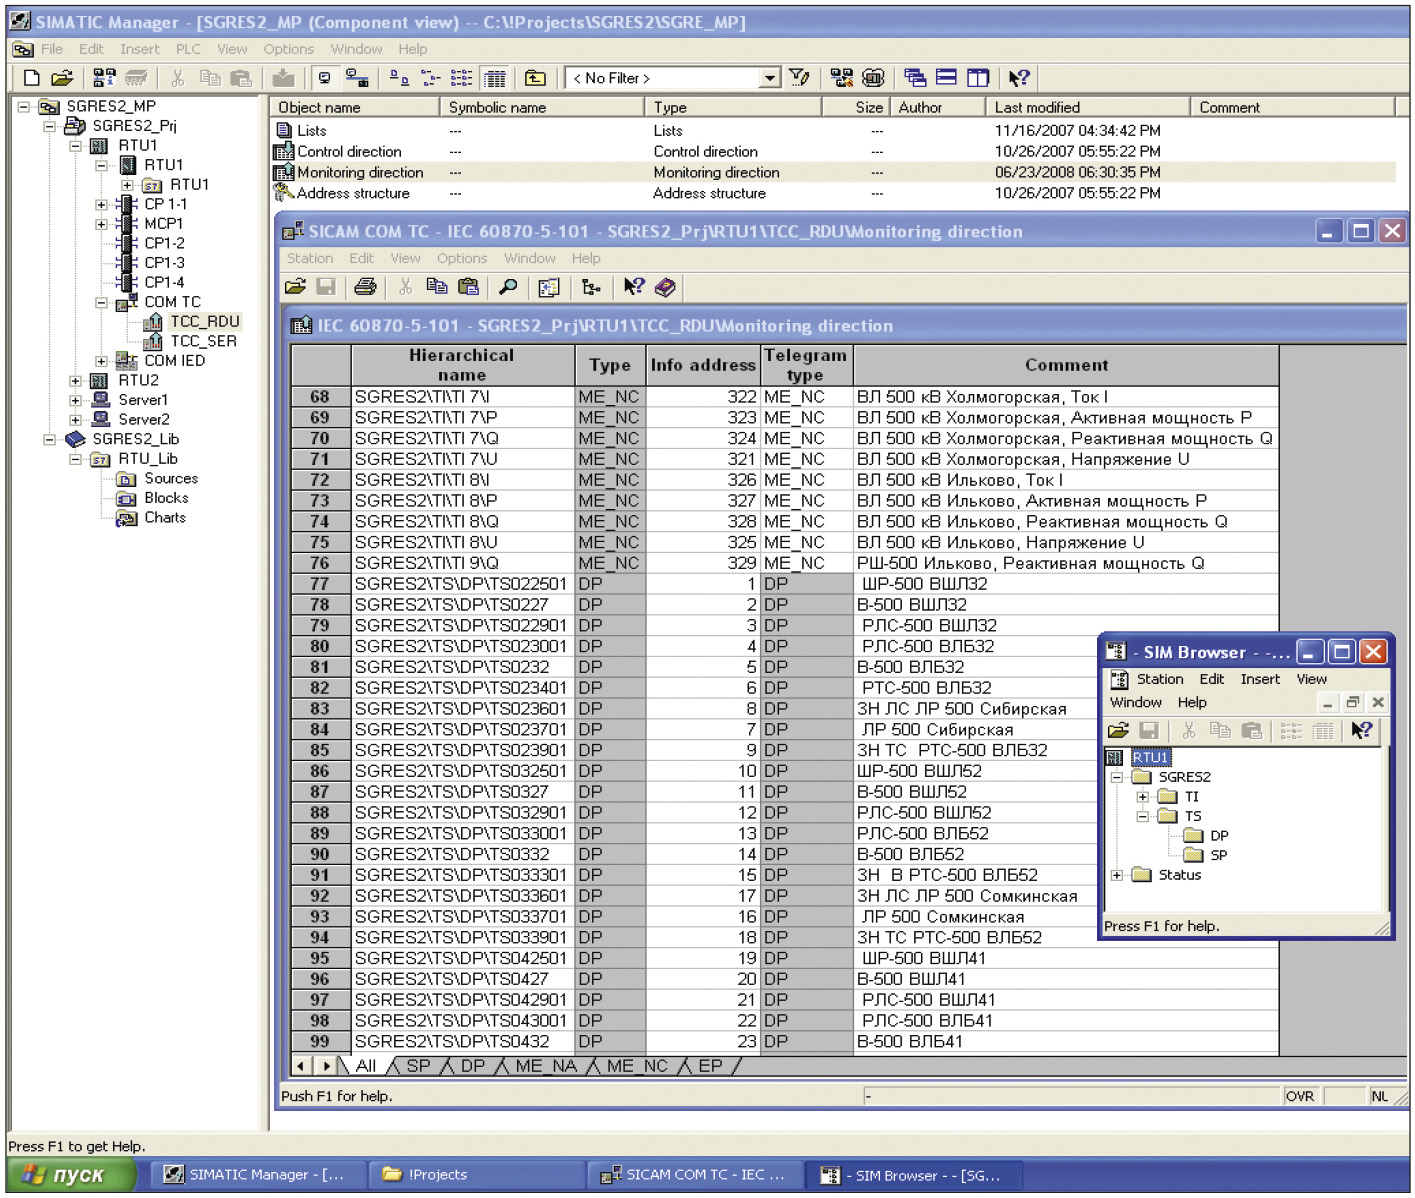The image size is (1415, 1198).
Task: Click the Configure Network icon in SIMATIC Manager
Action: point(842,78)
